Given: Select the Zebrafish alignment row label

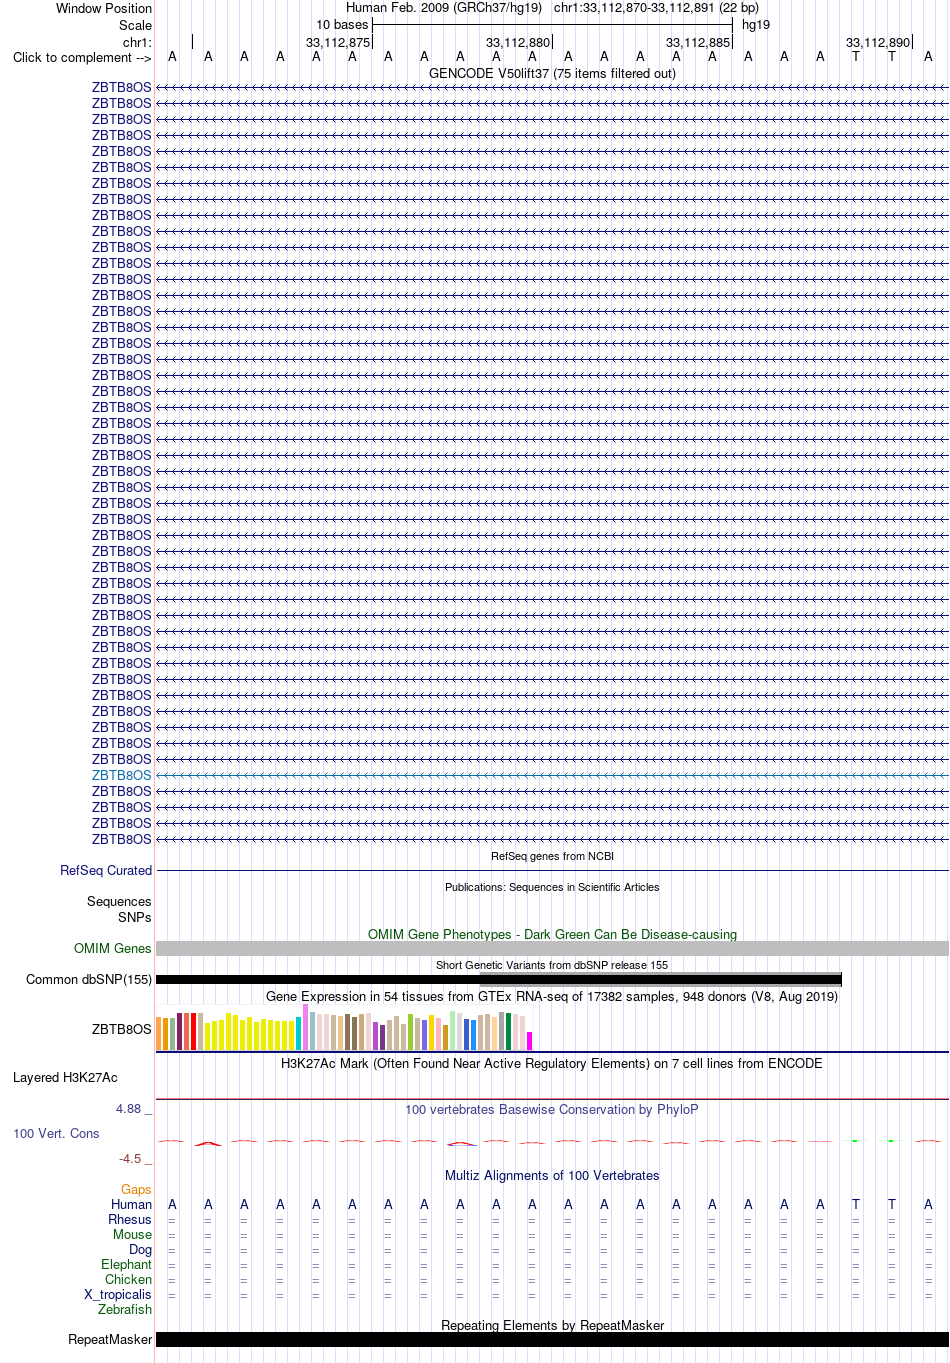Looking at the screenshot, I should (x=125, y=1309).
